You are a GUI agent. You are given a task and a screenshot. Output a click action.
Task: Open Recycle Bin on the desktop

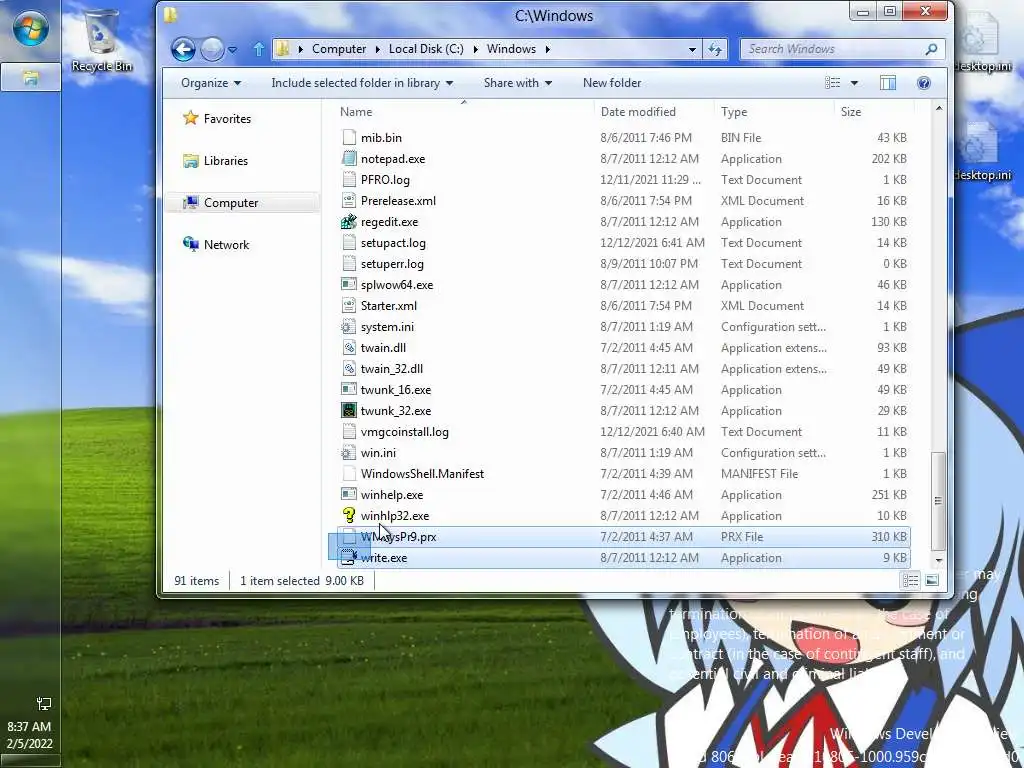point(101,40)
